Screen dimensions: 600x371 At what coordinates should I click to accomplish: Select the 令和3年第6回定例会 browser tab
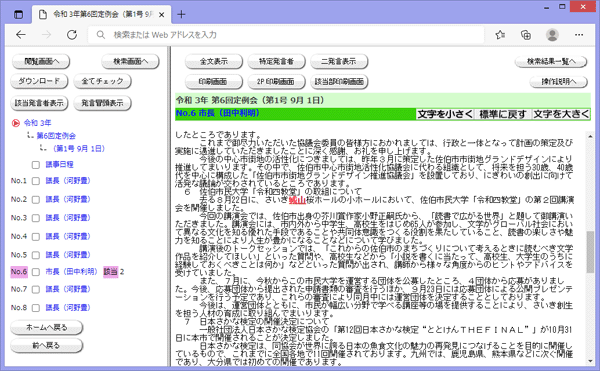click(x=101, y=15)
